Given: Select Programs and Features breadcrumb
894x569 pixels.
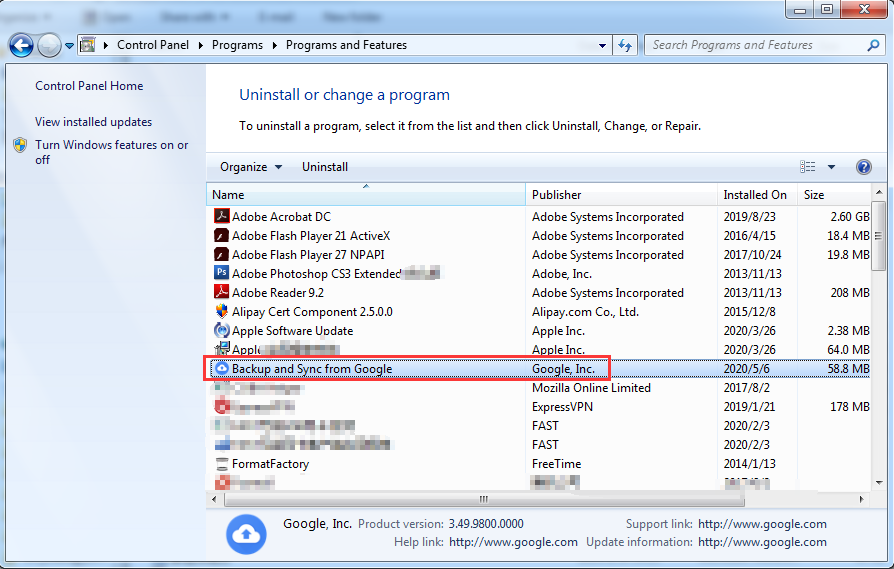Looking at the screenshot, I should 346,45.
